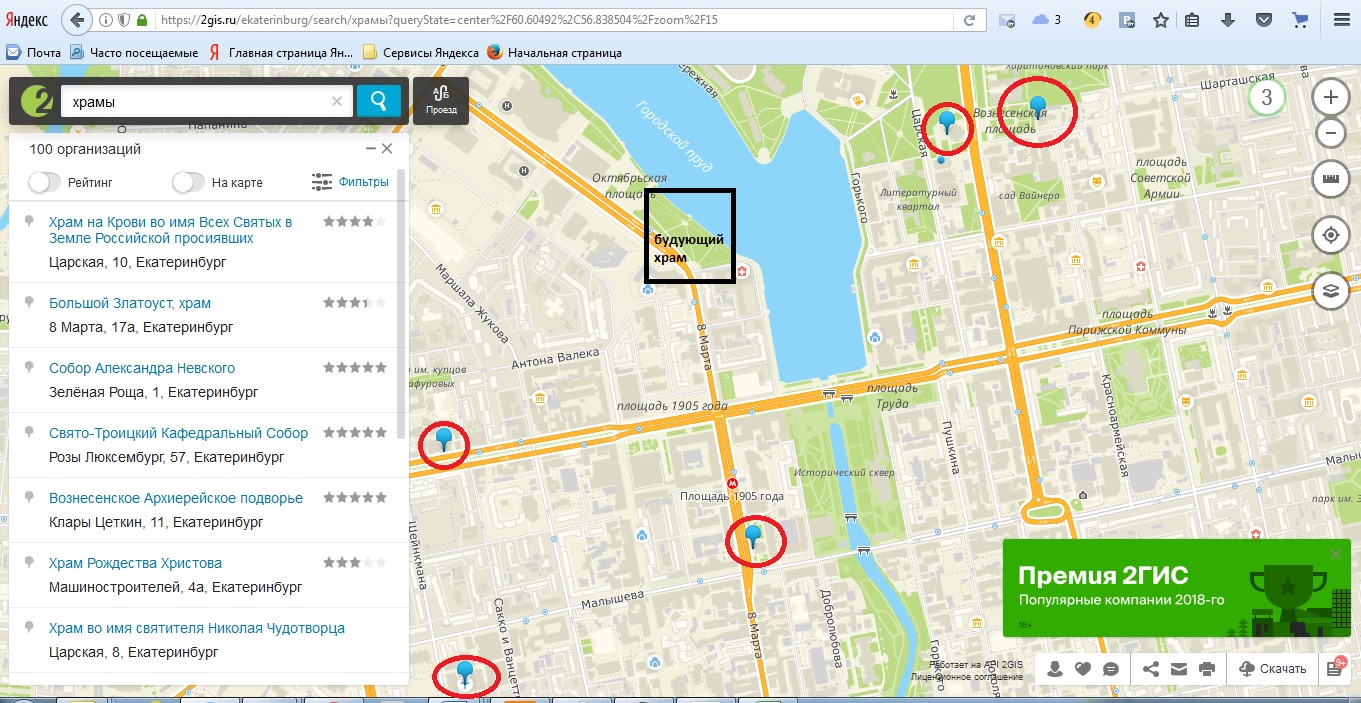Select the ruler measurement tool
This screenshot has width=1361, height=703.
tap(1330, 180)
